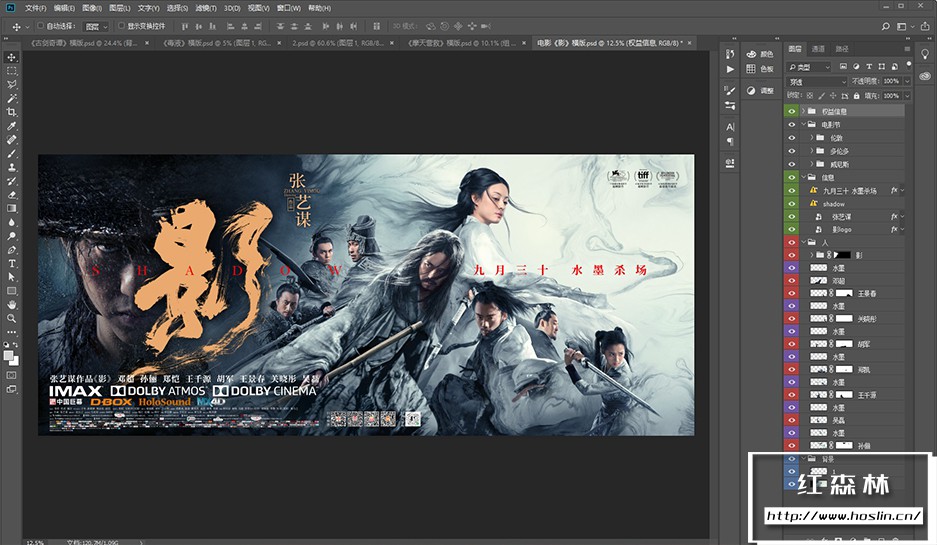This screenshot has height=545, width=937.
Task: Select the Brush tool
Action: 11,154
